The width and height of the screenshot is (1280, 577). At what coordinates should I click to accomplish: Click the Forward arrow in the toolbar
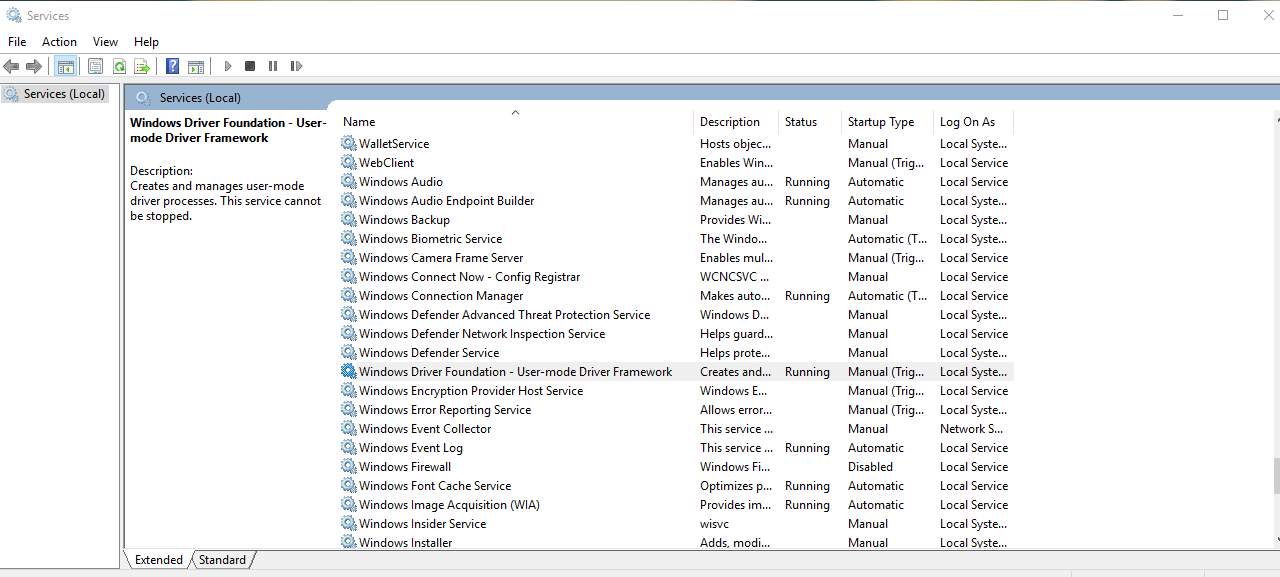point(34,66)
